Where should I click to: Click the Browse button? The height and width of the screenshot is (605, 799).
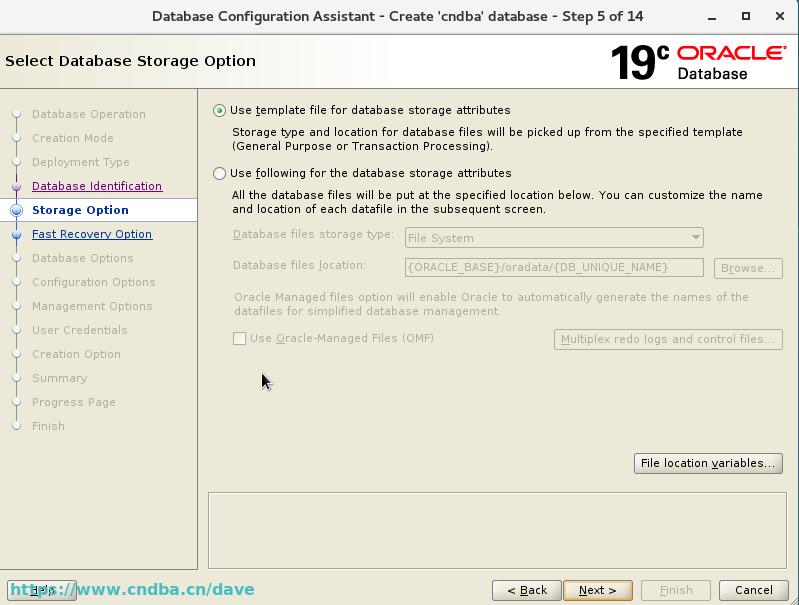pyautogui.click(x=748, y=268)
